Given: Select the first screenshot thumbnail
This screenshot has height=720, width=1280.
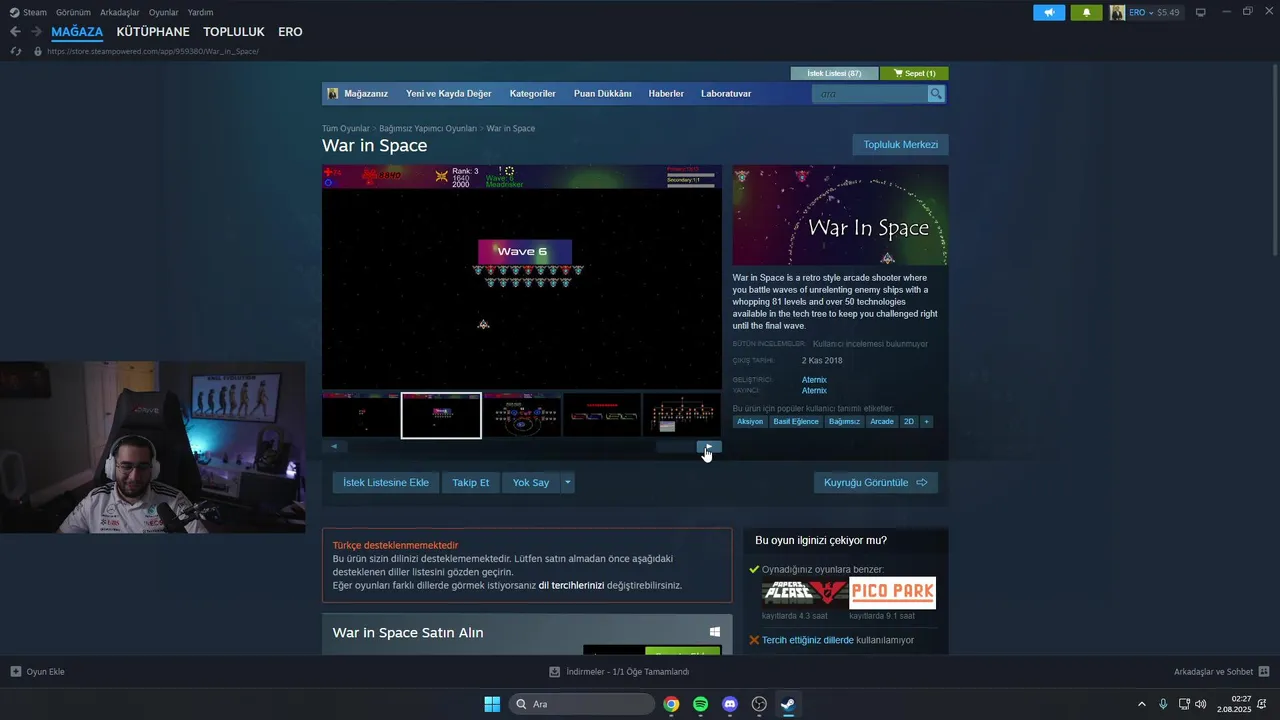Looking at the screenshot, I should point(361,415).
